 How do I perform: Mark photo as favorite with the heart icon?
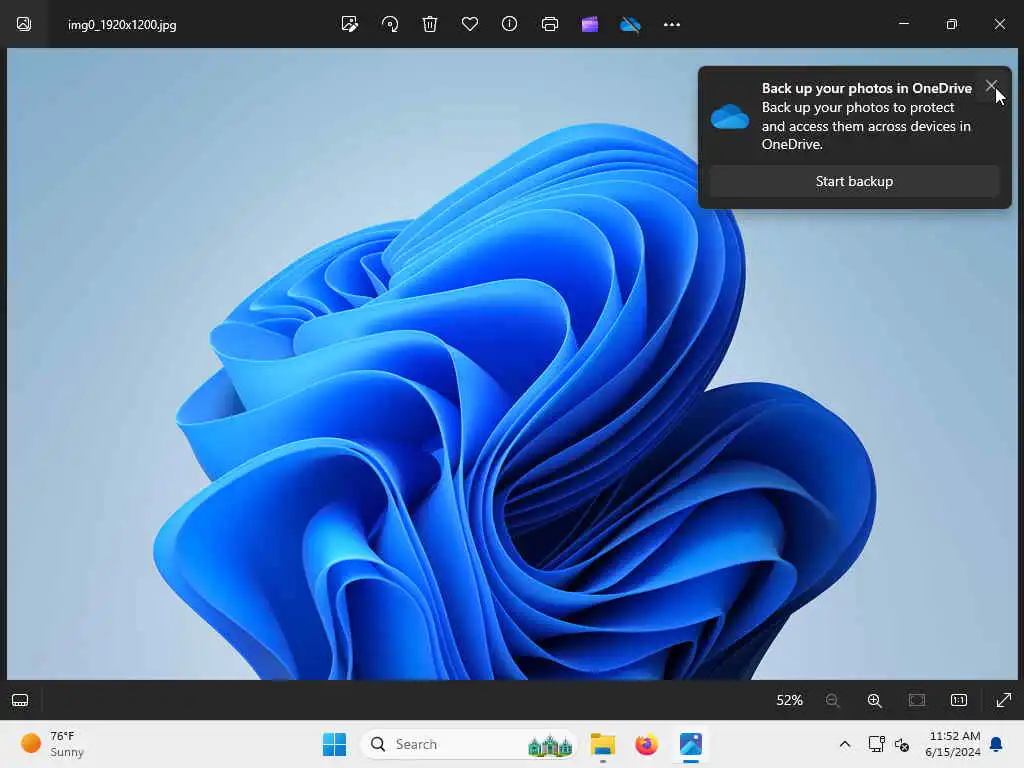(470, 24)
